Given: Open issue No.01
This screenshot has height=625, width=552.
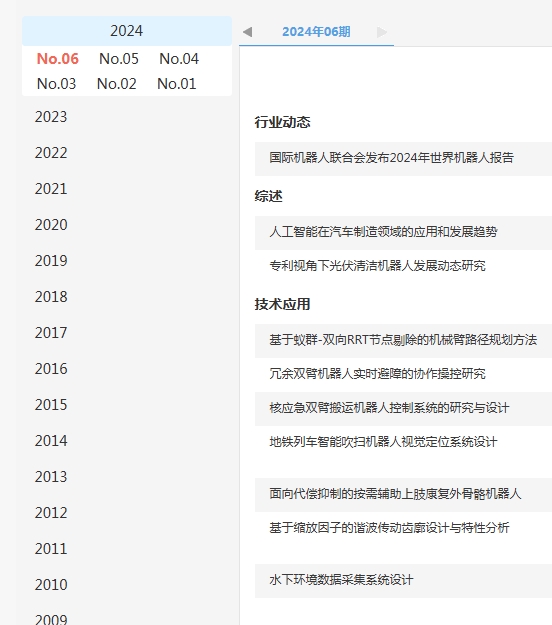Looking at the screenshot, I should (x=177, y=84).
